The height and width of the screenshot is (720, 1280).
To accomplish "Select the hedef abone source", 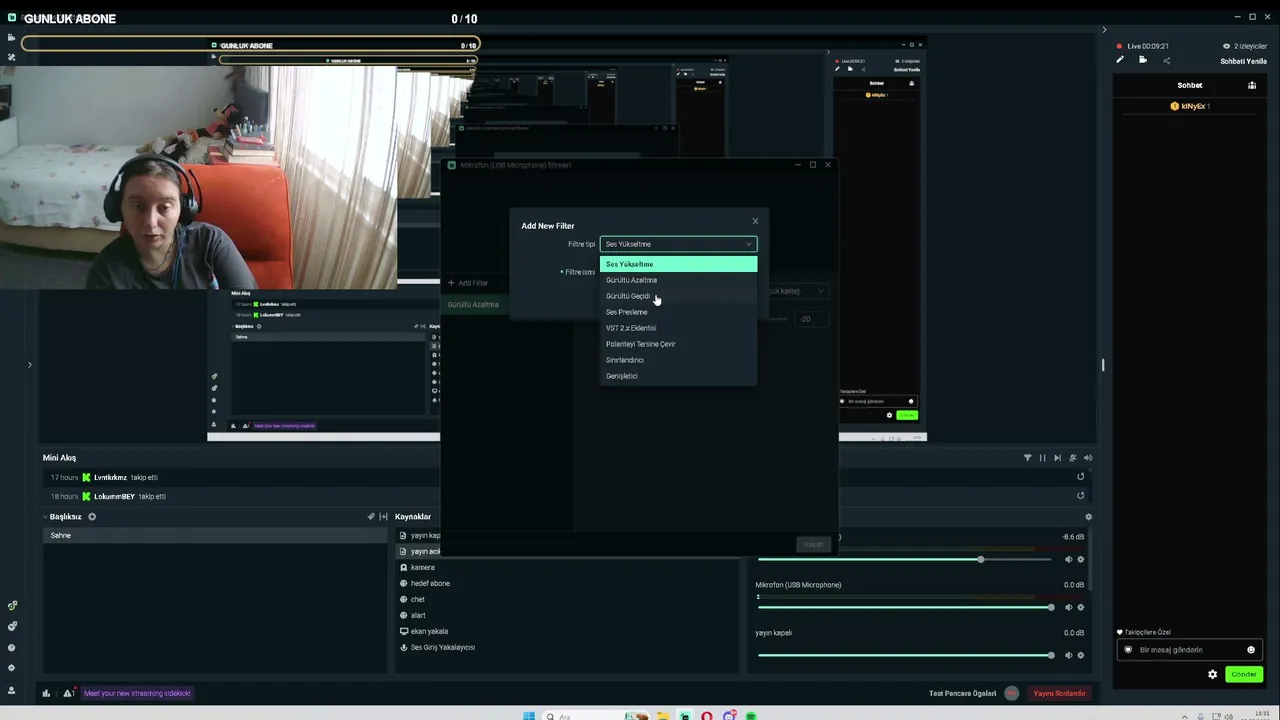I will click(430, 583).
